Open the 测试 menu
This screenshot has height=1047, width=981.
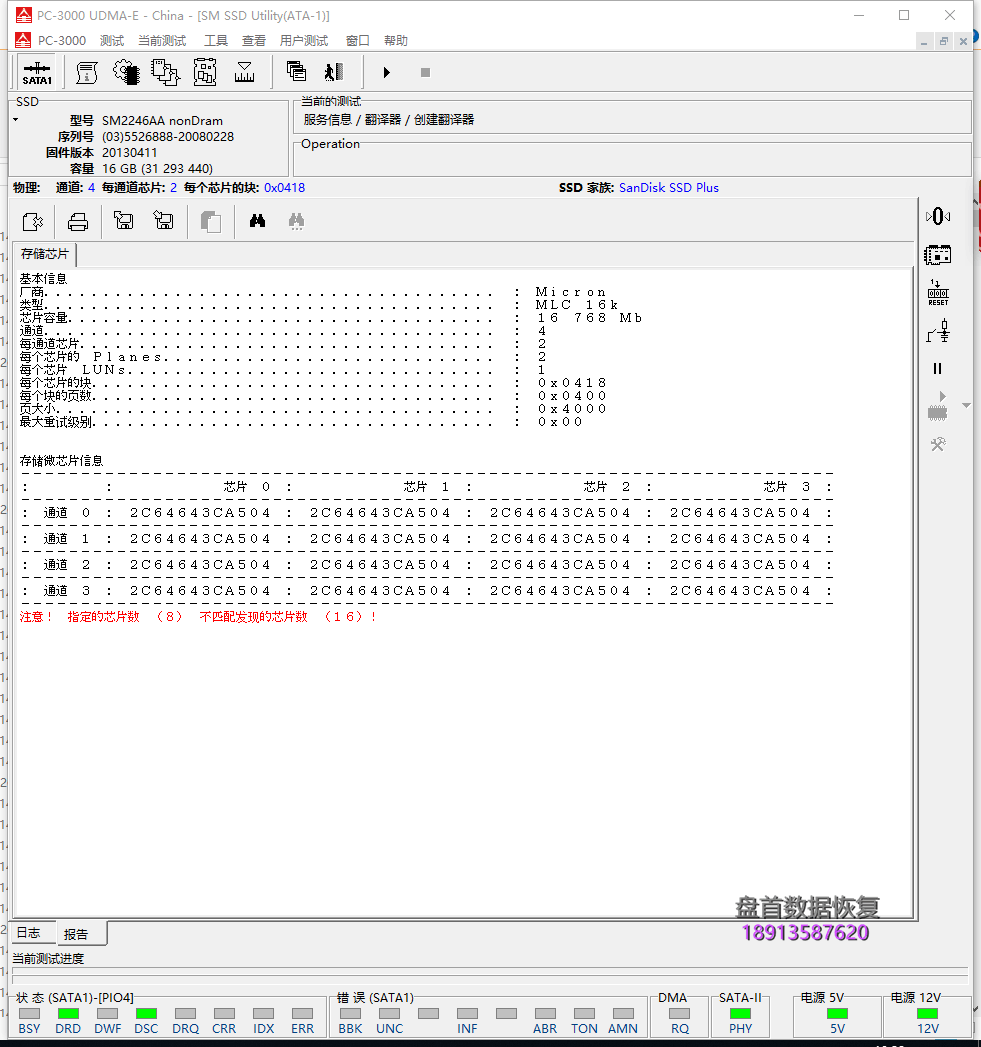[112, 41]
